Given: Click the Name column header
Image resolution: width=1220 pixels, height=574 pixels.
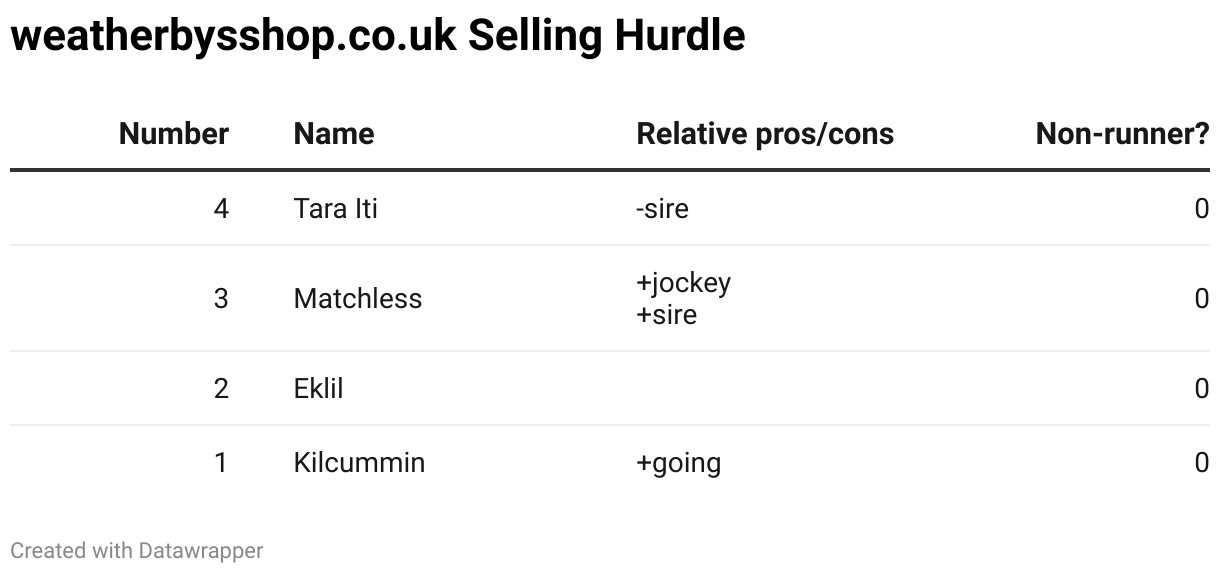Looking at the screenshot, I should pyautogui.click(x=334, y=134).
